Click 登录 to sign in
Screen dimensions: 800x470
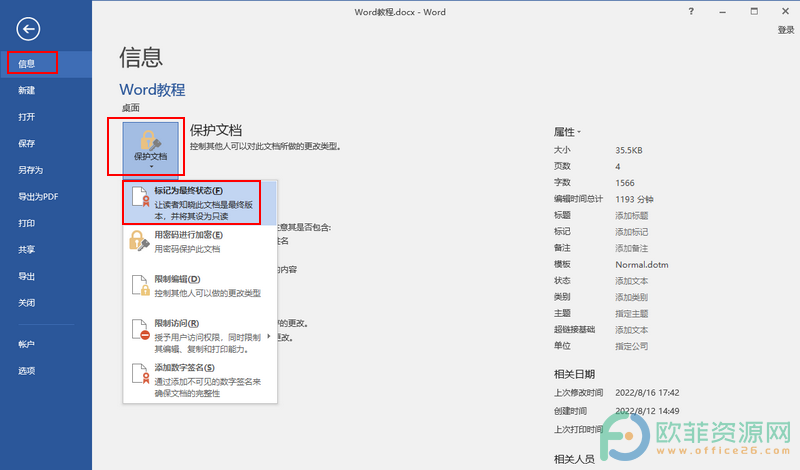[786, 30]
